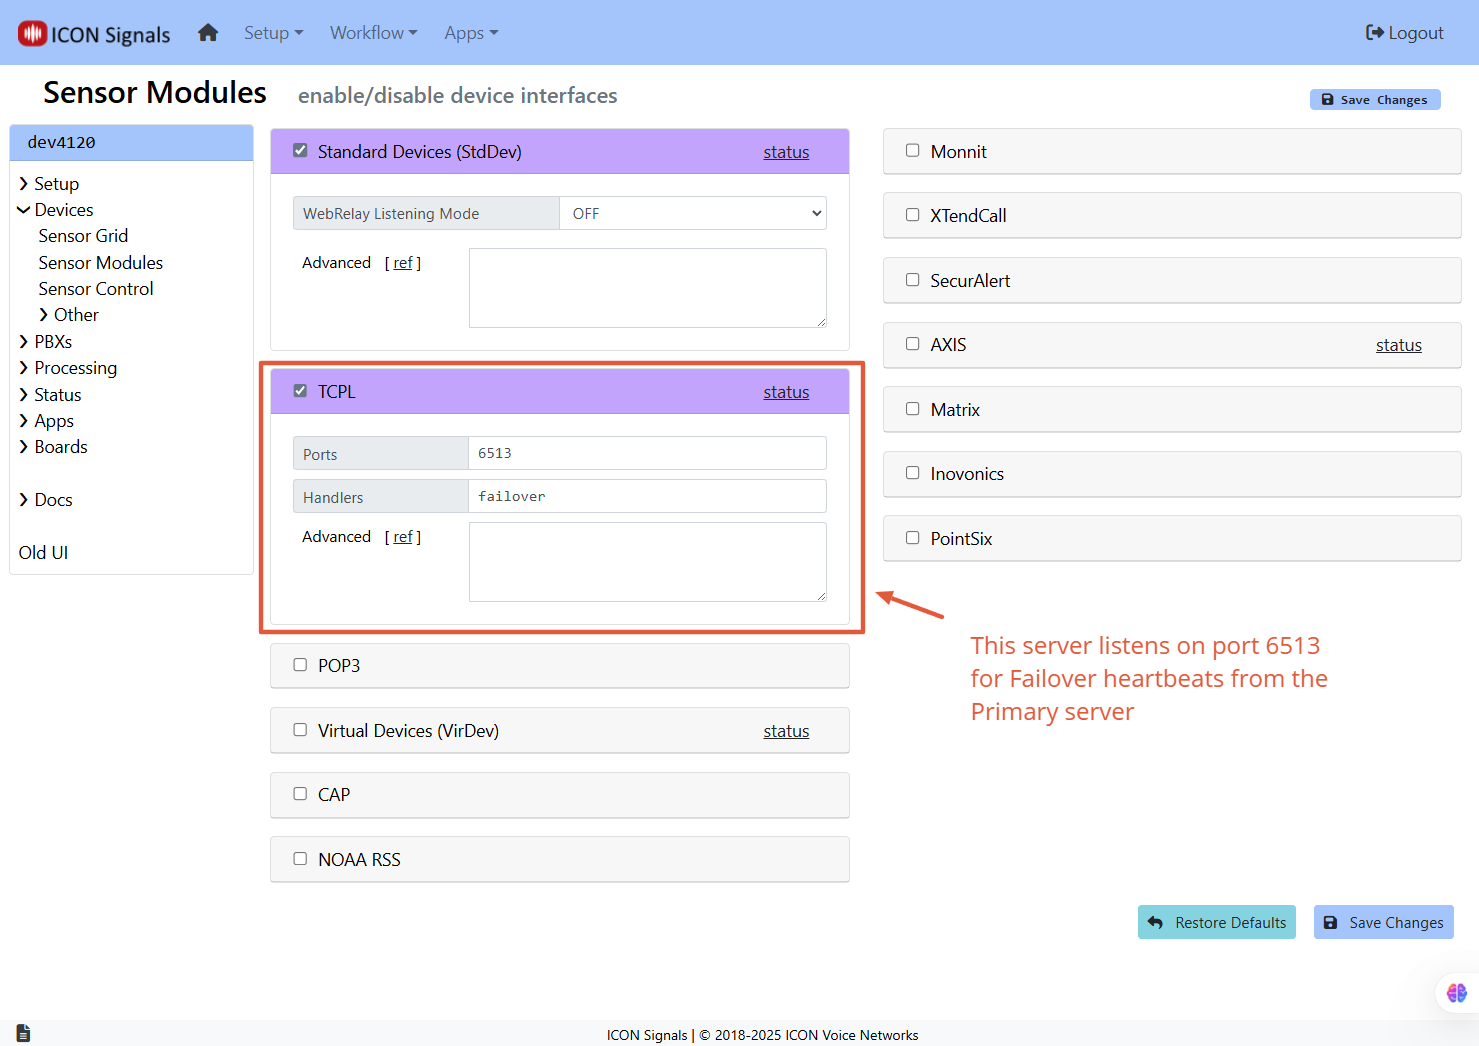The width and height of the screenshot is (1479, 1046).
Task: Enable the POP3 device interface
Action: 300,664
